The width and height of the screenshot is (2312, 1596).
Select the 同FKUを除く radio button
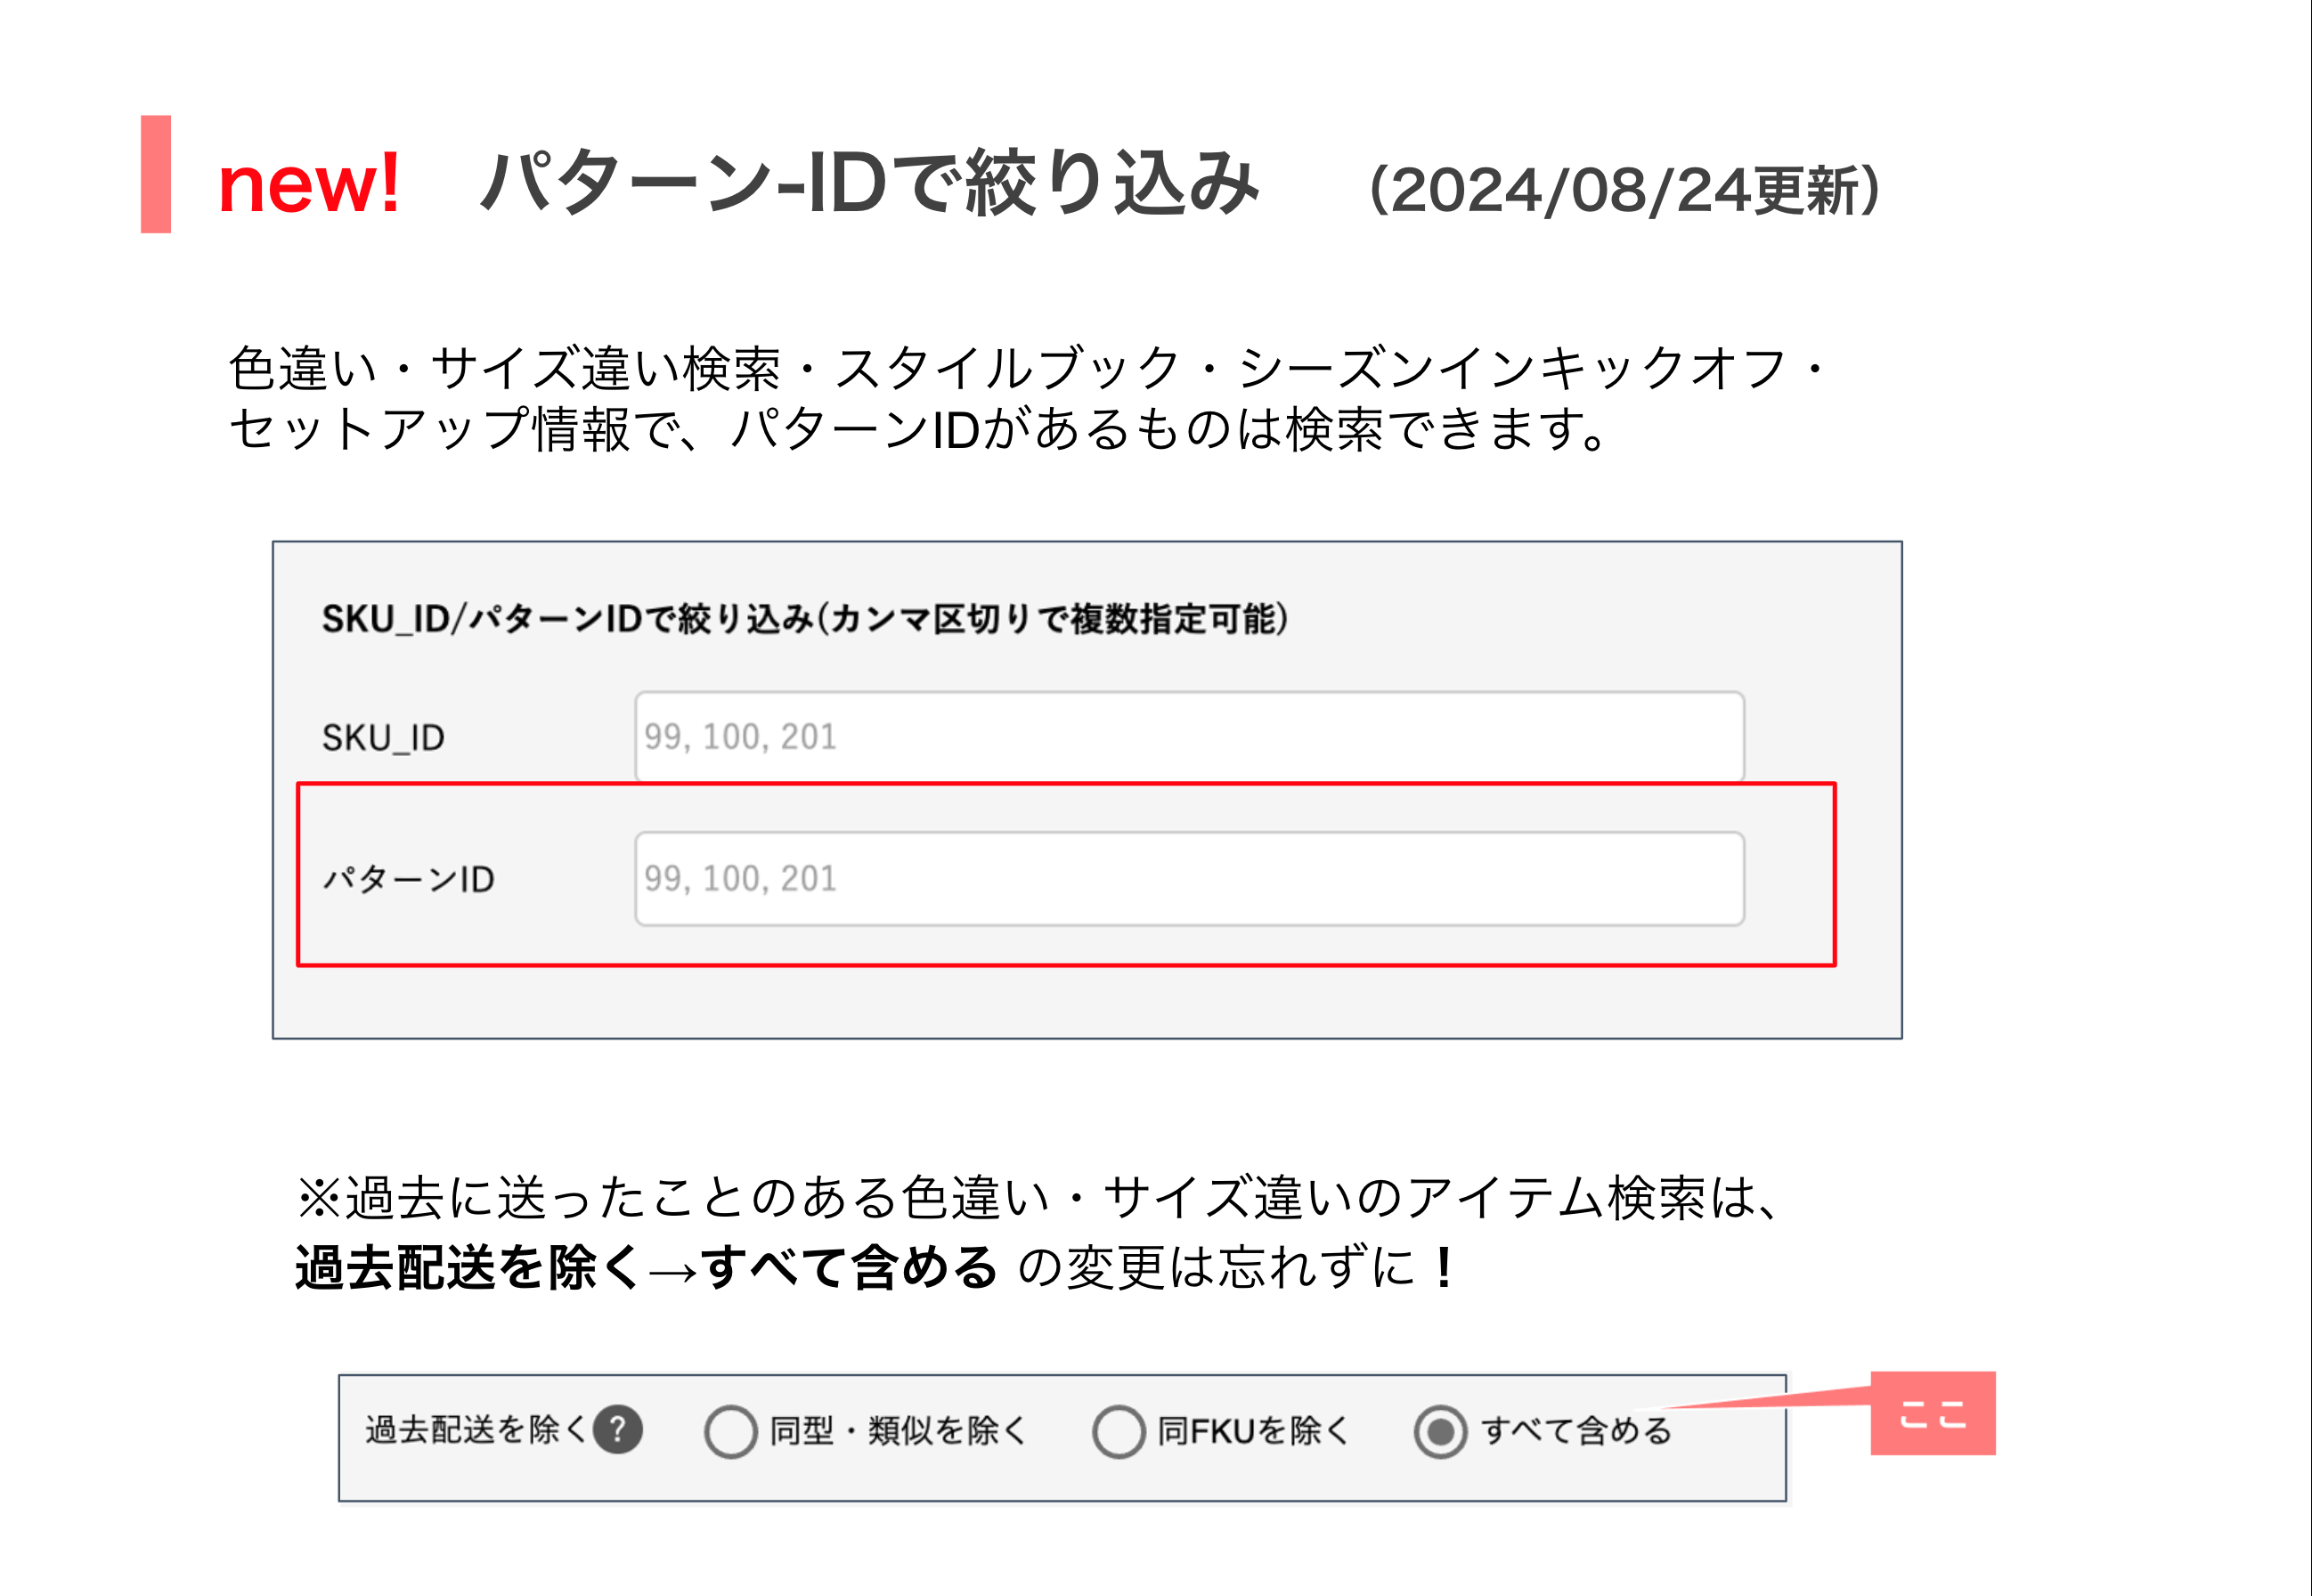(x=1118, y=1431)
